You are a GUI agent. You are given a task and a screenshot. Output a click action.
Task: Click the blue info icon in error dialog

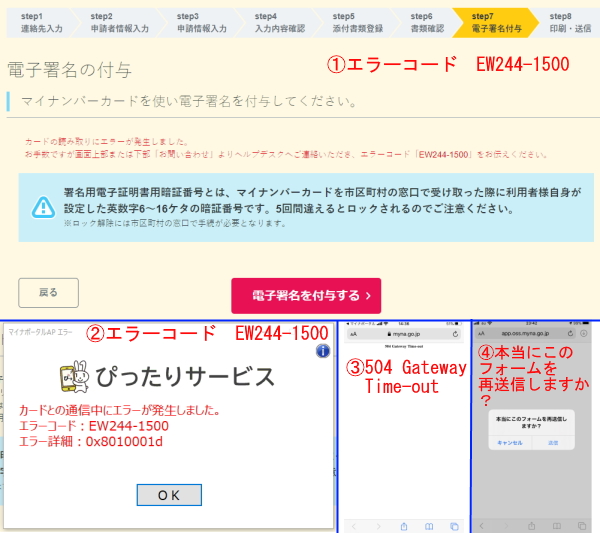point(323,351)
